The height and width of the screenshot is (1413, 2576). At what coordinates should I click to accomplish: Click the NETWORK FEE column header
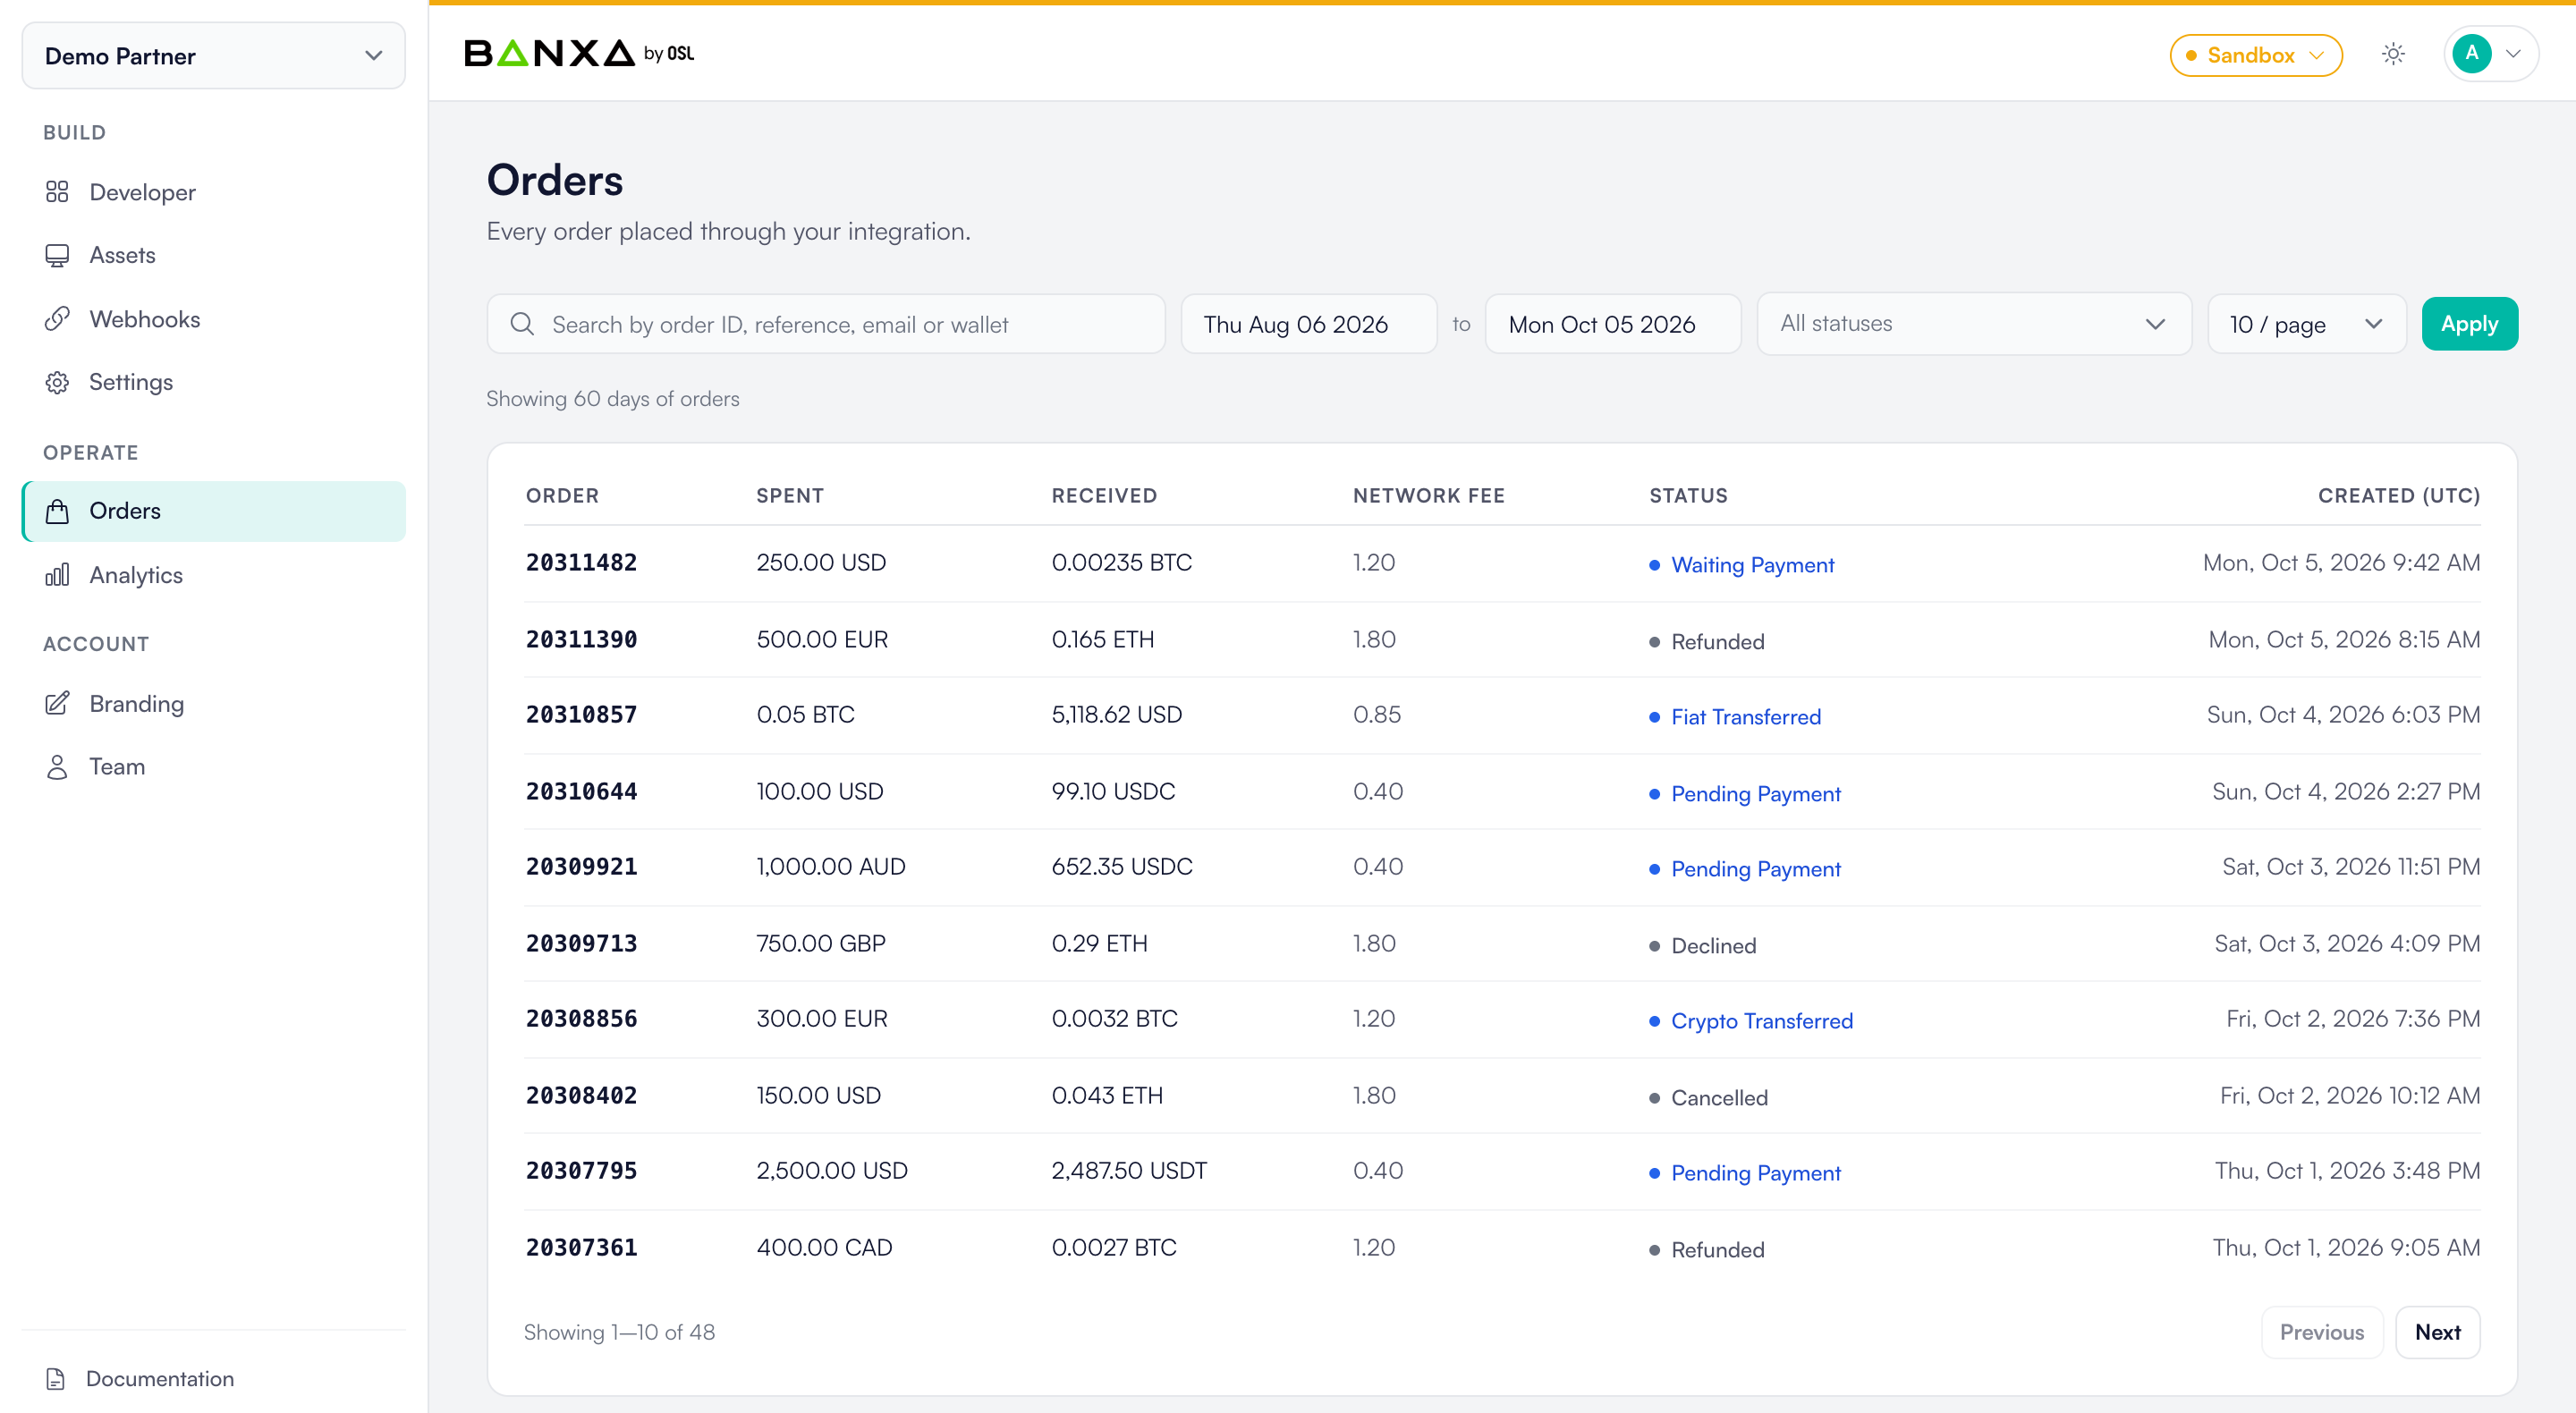[x=1428, y=496]
